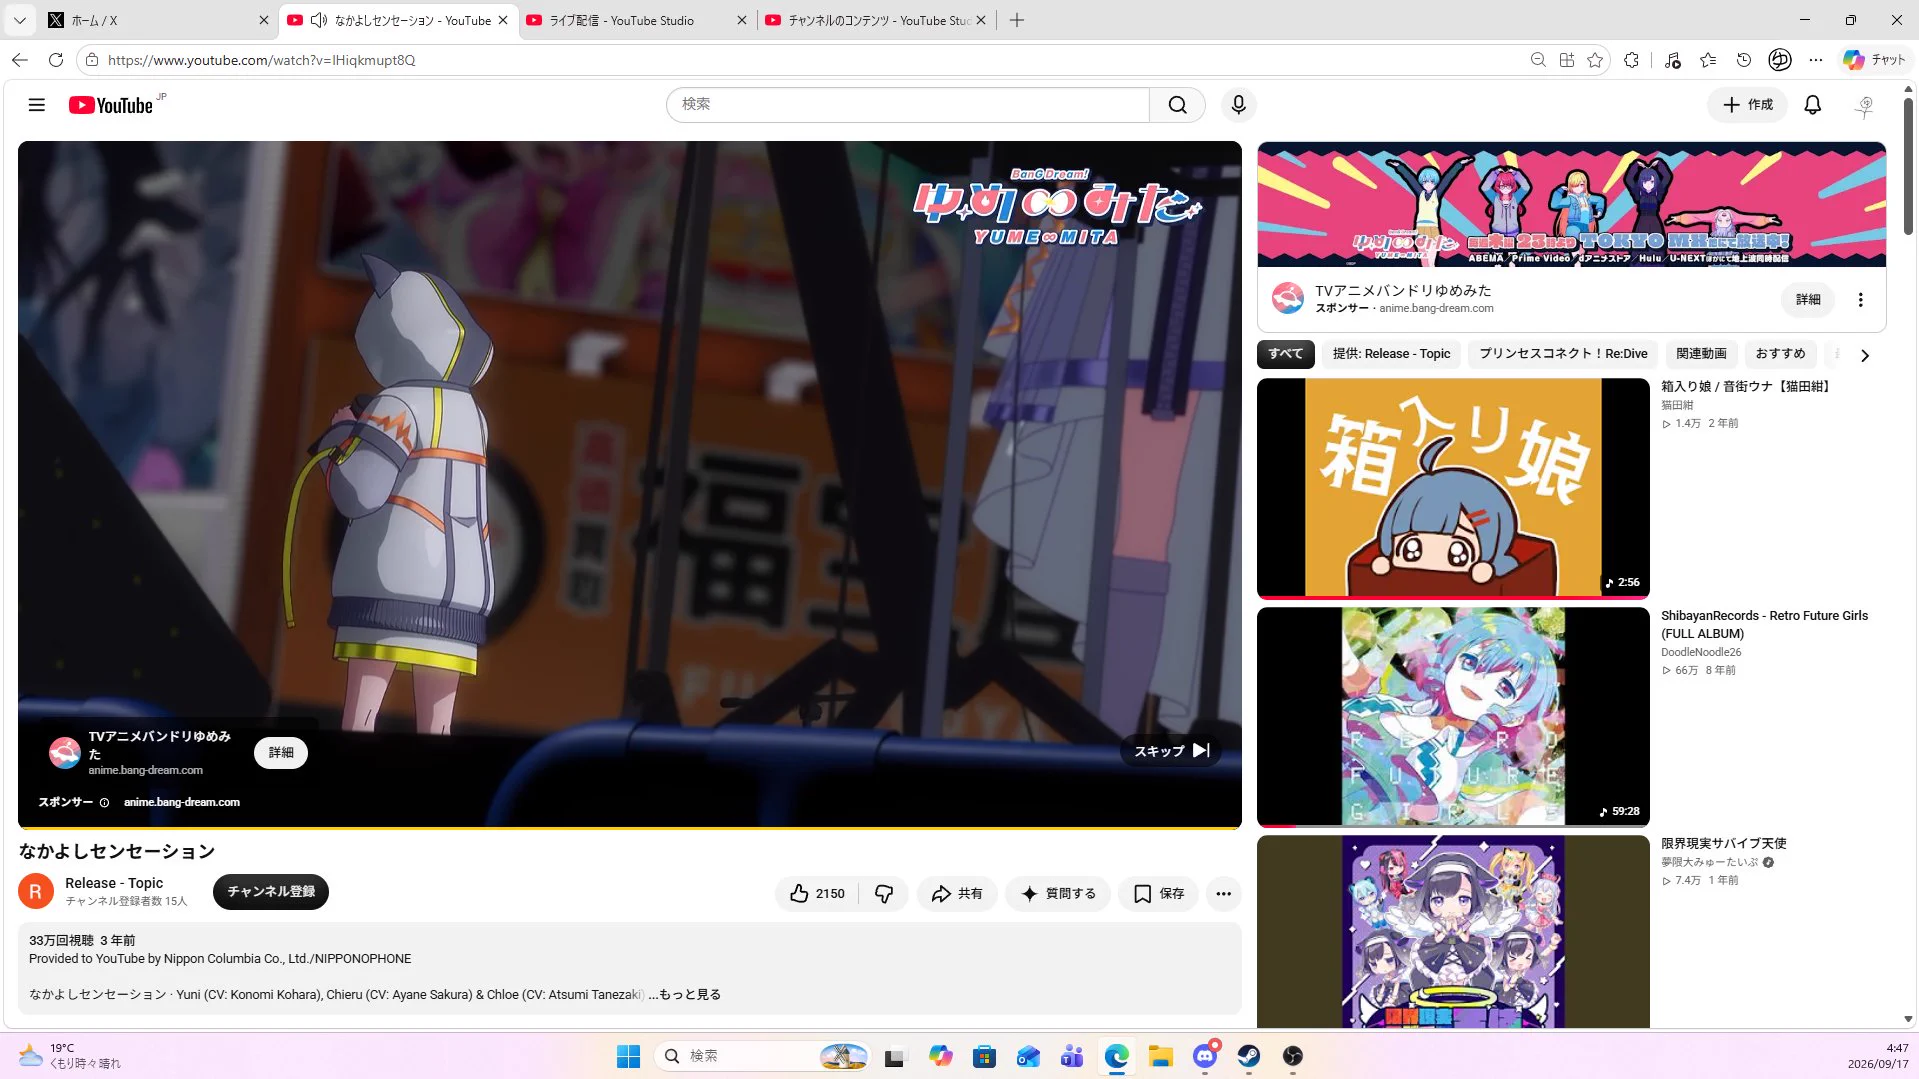Mute tab via speaker icon on YouTube tab
This screenshot has height=1079, width=1919.
318,20
